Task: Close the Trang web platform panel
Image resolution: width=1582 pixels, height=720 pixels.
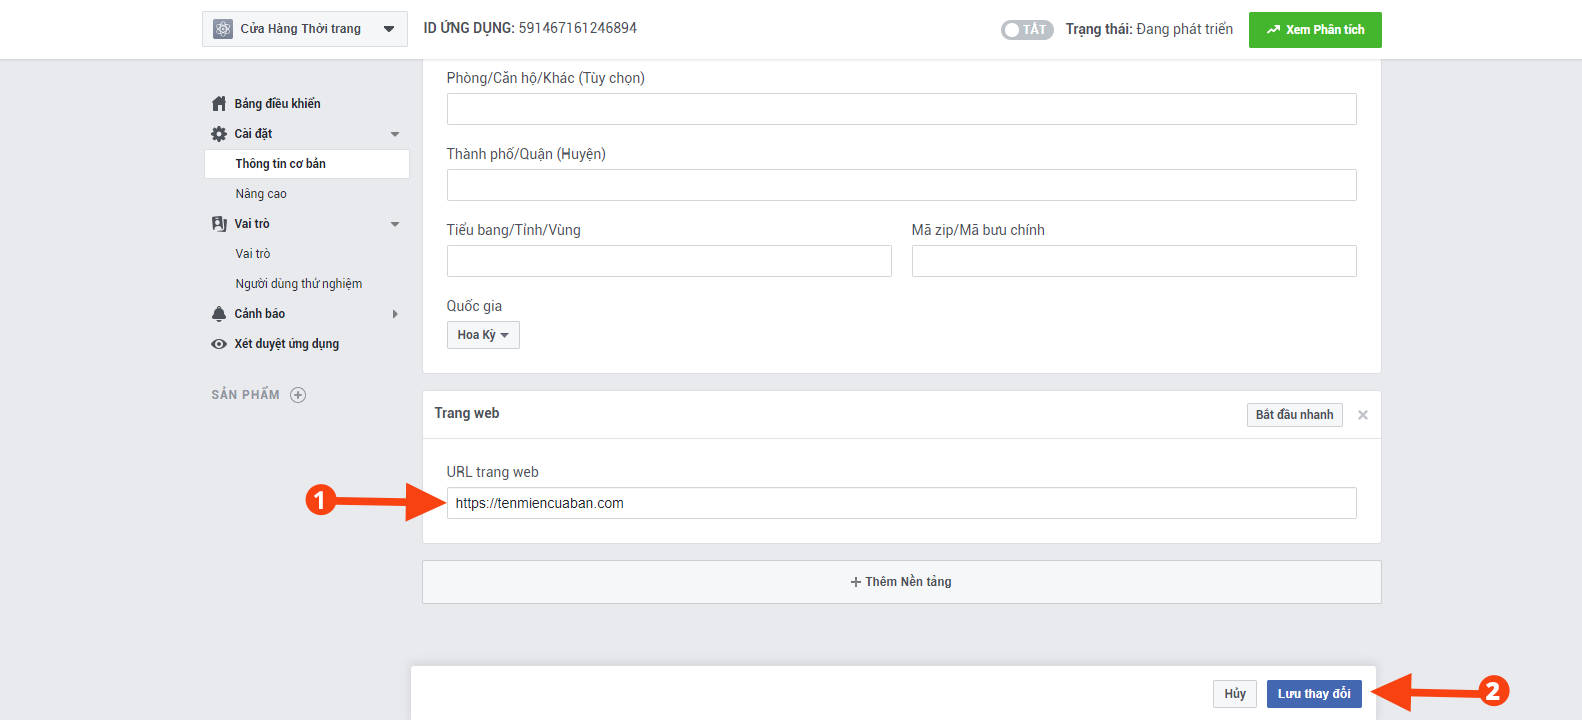Action: (x=1362, y=415)
